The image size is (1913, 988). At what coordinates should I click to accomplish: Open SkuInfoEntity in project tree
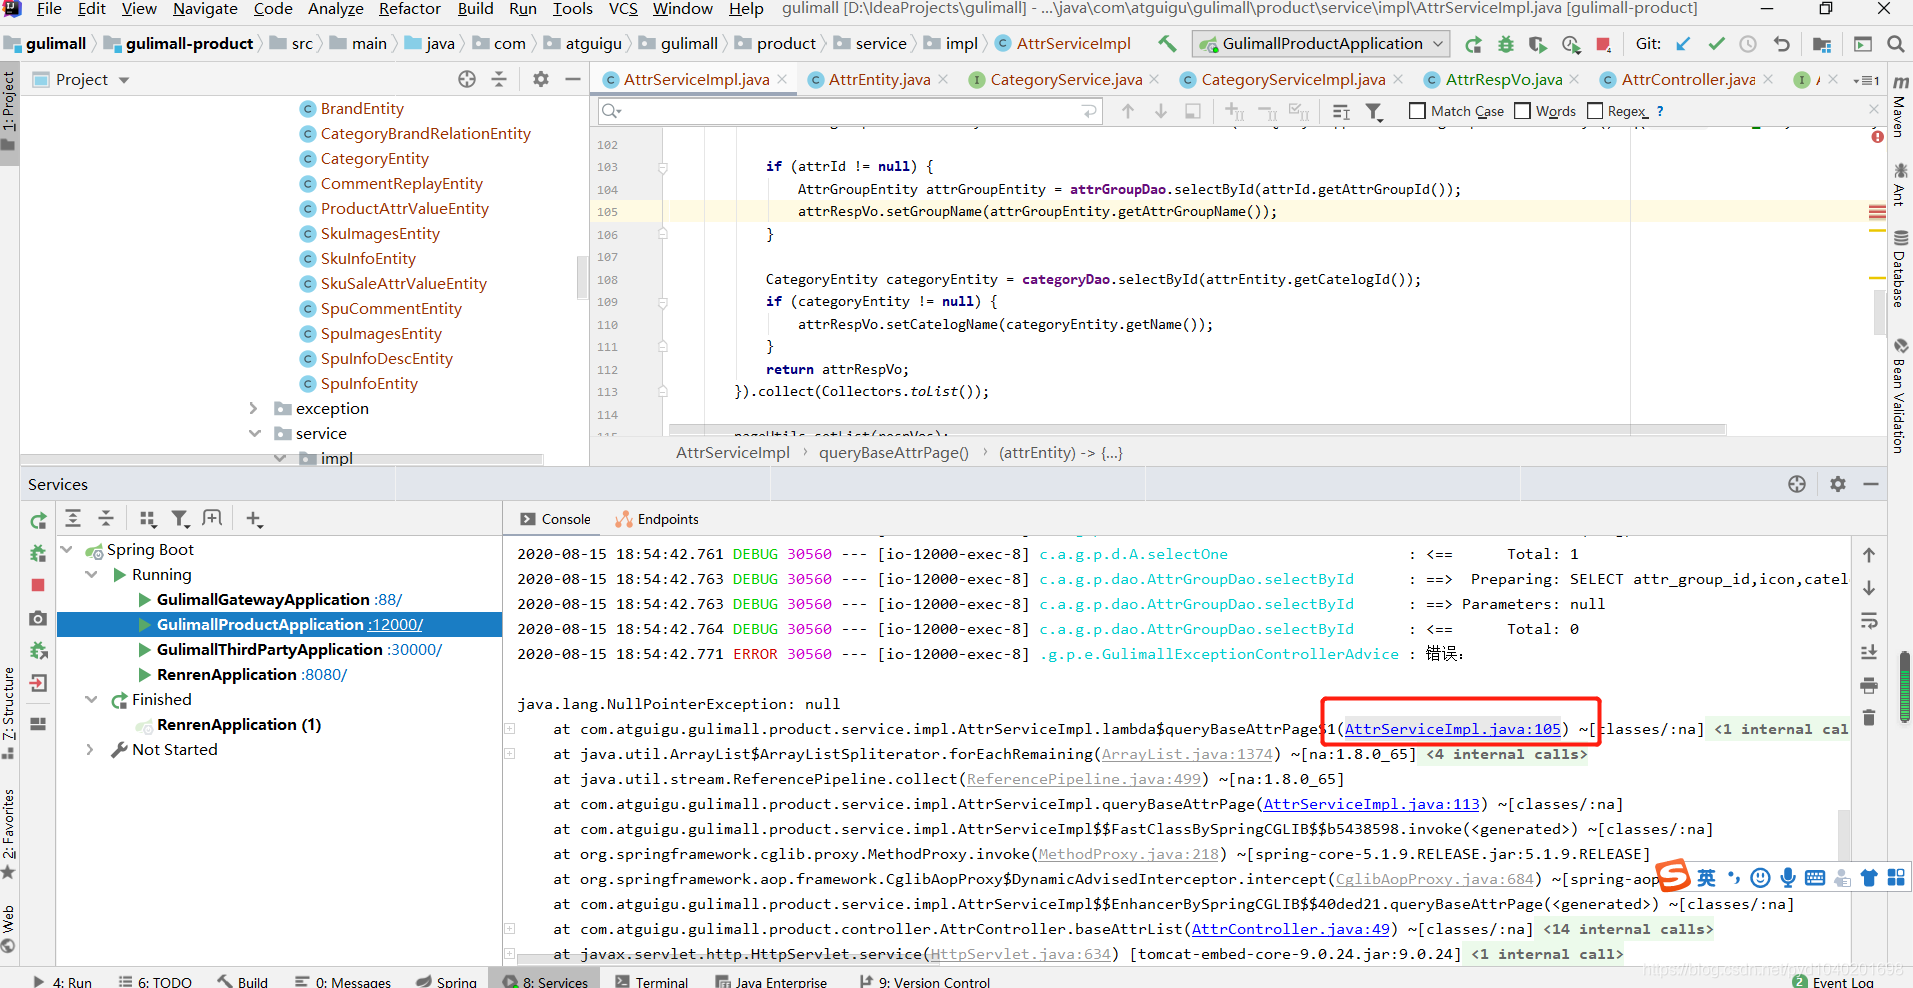pyautogui.click(x=367, y=258)
